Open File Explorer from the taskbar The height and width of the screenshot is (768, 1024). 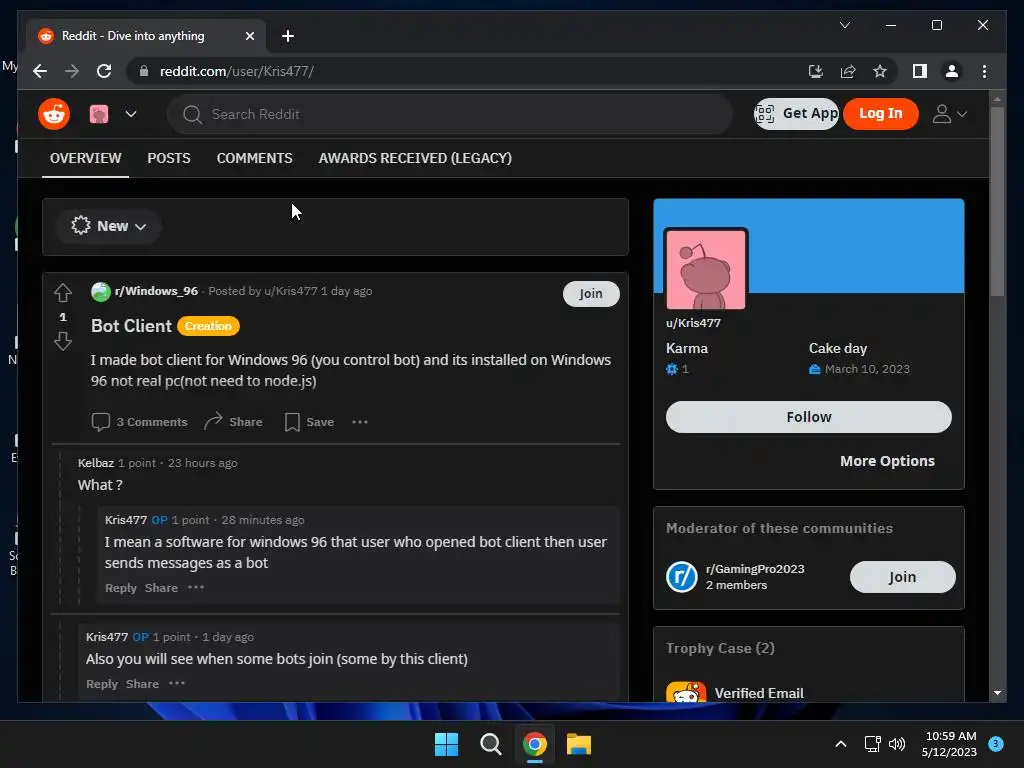(x=579, y=744)
